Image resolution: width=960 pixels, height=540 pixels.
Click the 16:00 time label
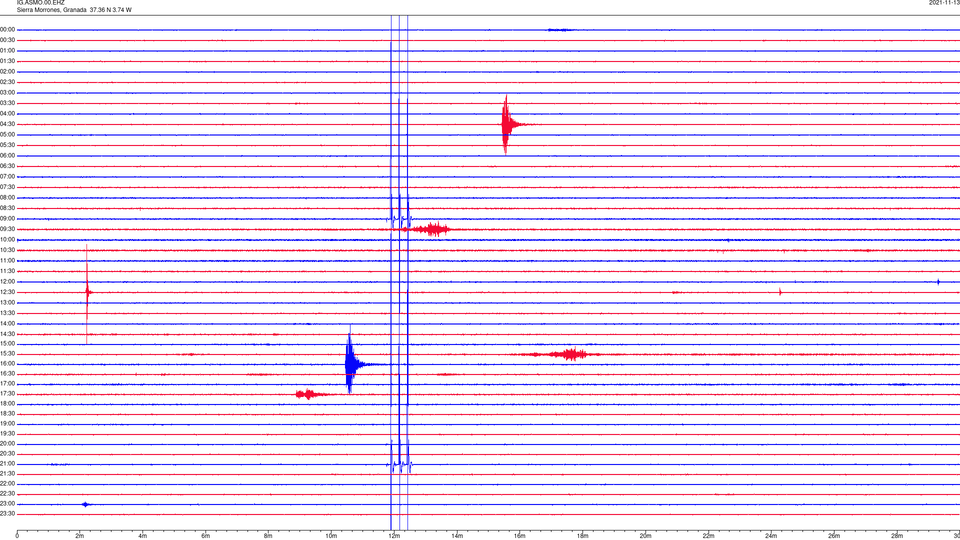pos(8,364)
